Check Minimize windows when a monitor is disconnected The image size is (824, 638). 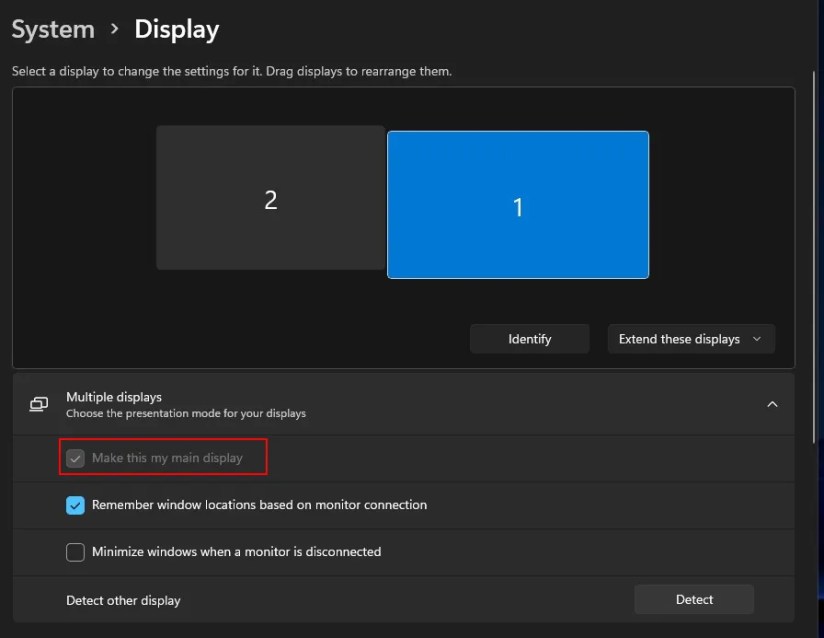click(75, 552)
